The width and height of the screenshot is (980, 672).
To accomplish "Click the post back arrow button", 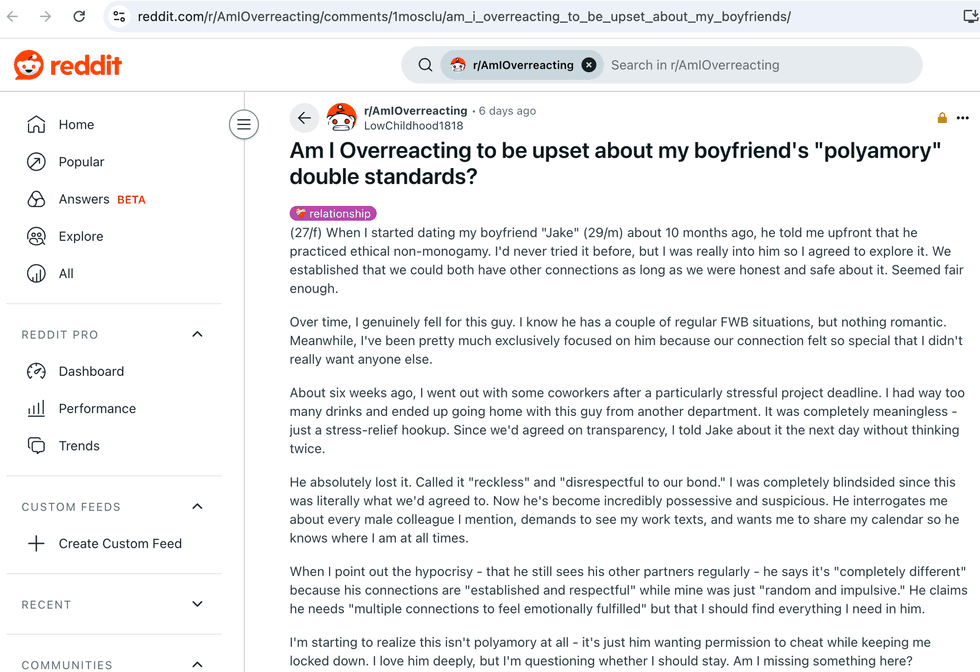I will [304, 118].
